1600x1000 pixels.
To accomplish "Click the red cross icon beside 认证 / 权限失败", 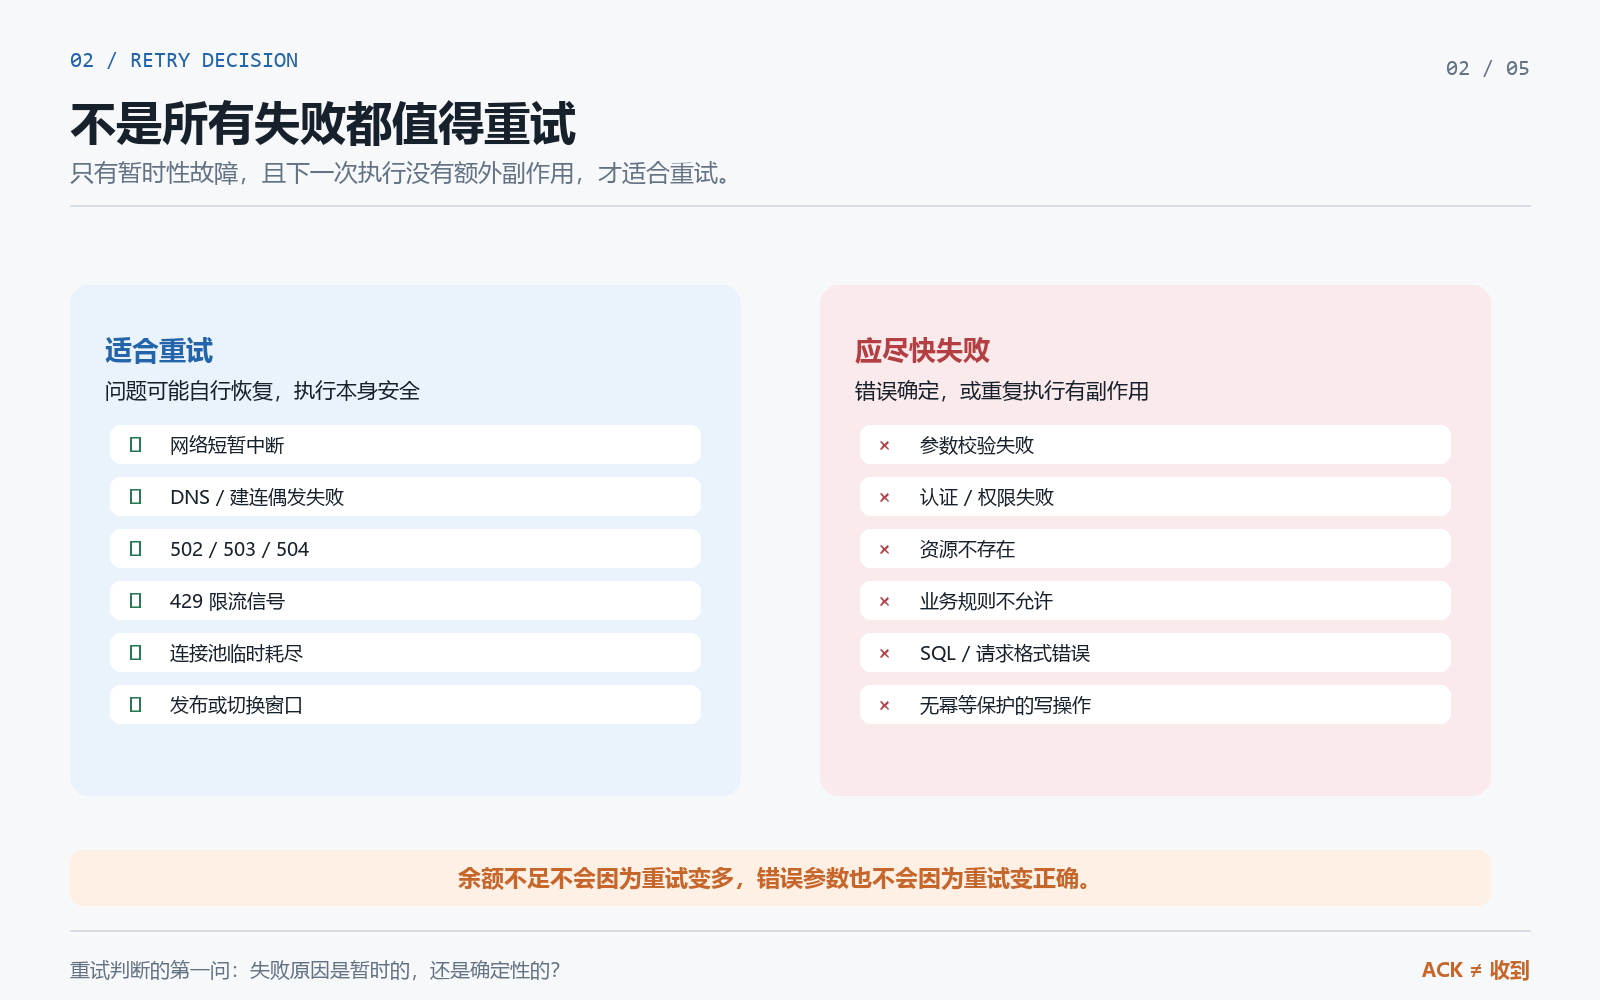I will coord(884,498).
